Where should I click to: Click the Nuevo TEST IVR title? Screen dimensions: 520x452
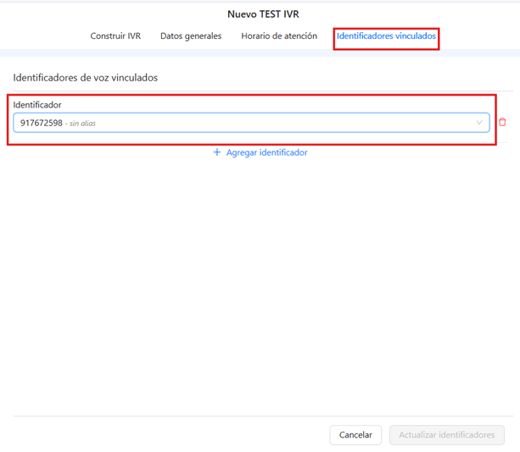tap(263, 14)
